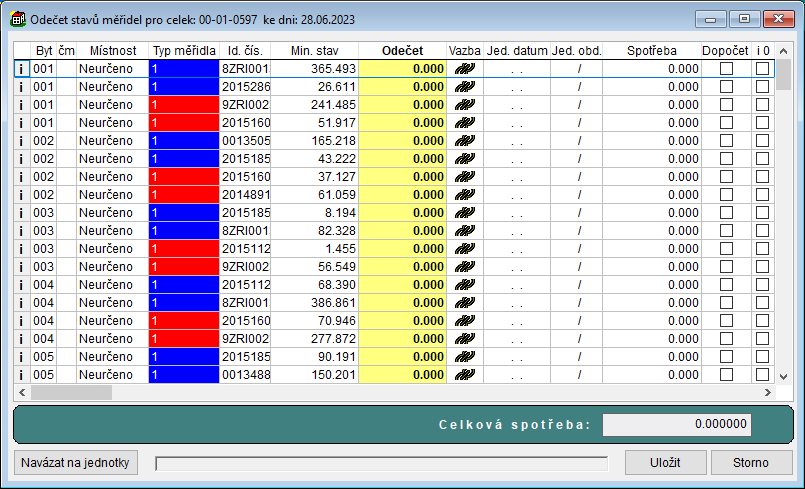Image resolution: width=805 pixels, height=489 pixels.
Task: Click the Storno button
Action: (x=751, y=462)
